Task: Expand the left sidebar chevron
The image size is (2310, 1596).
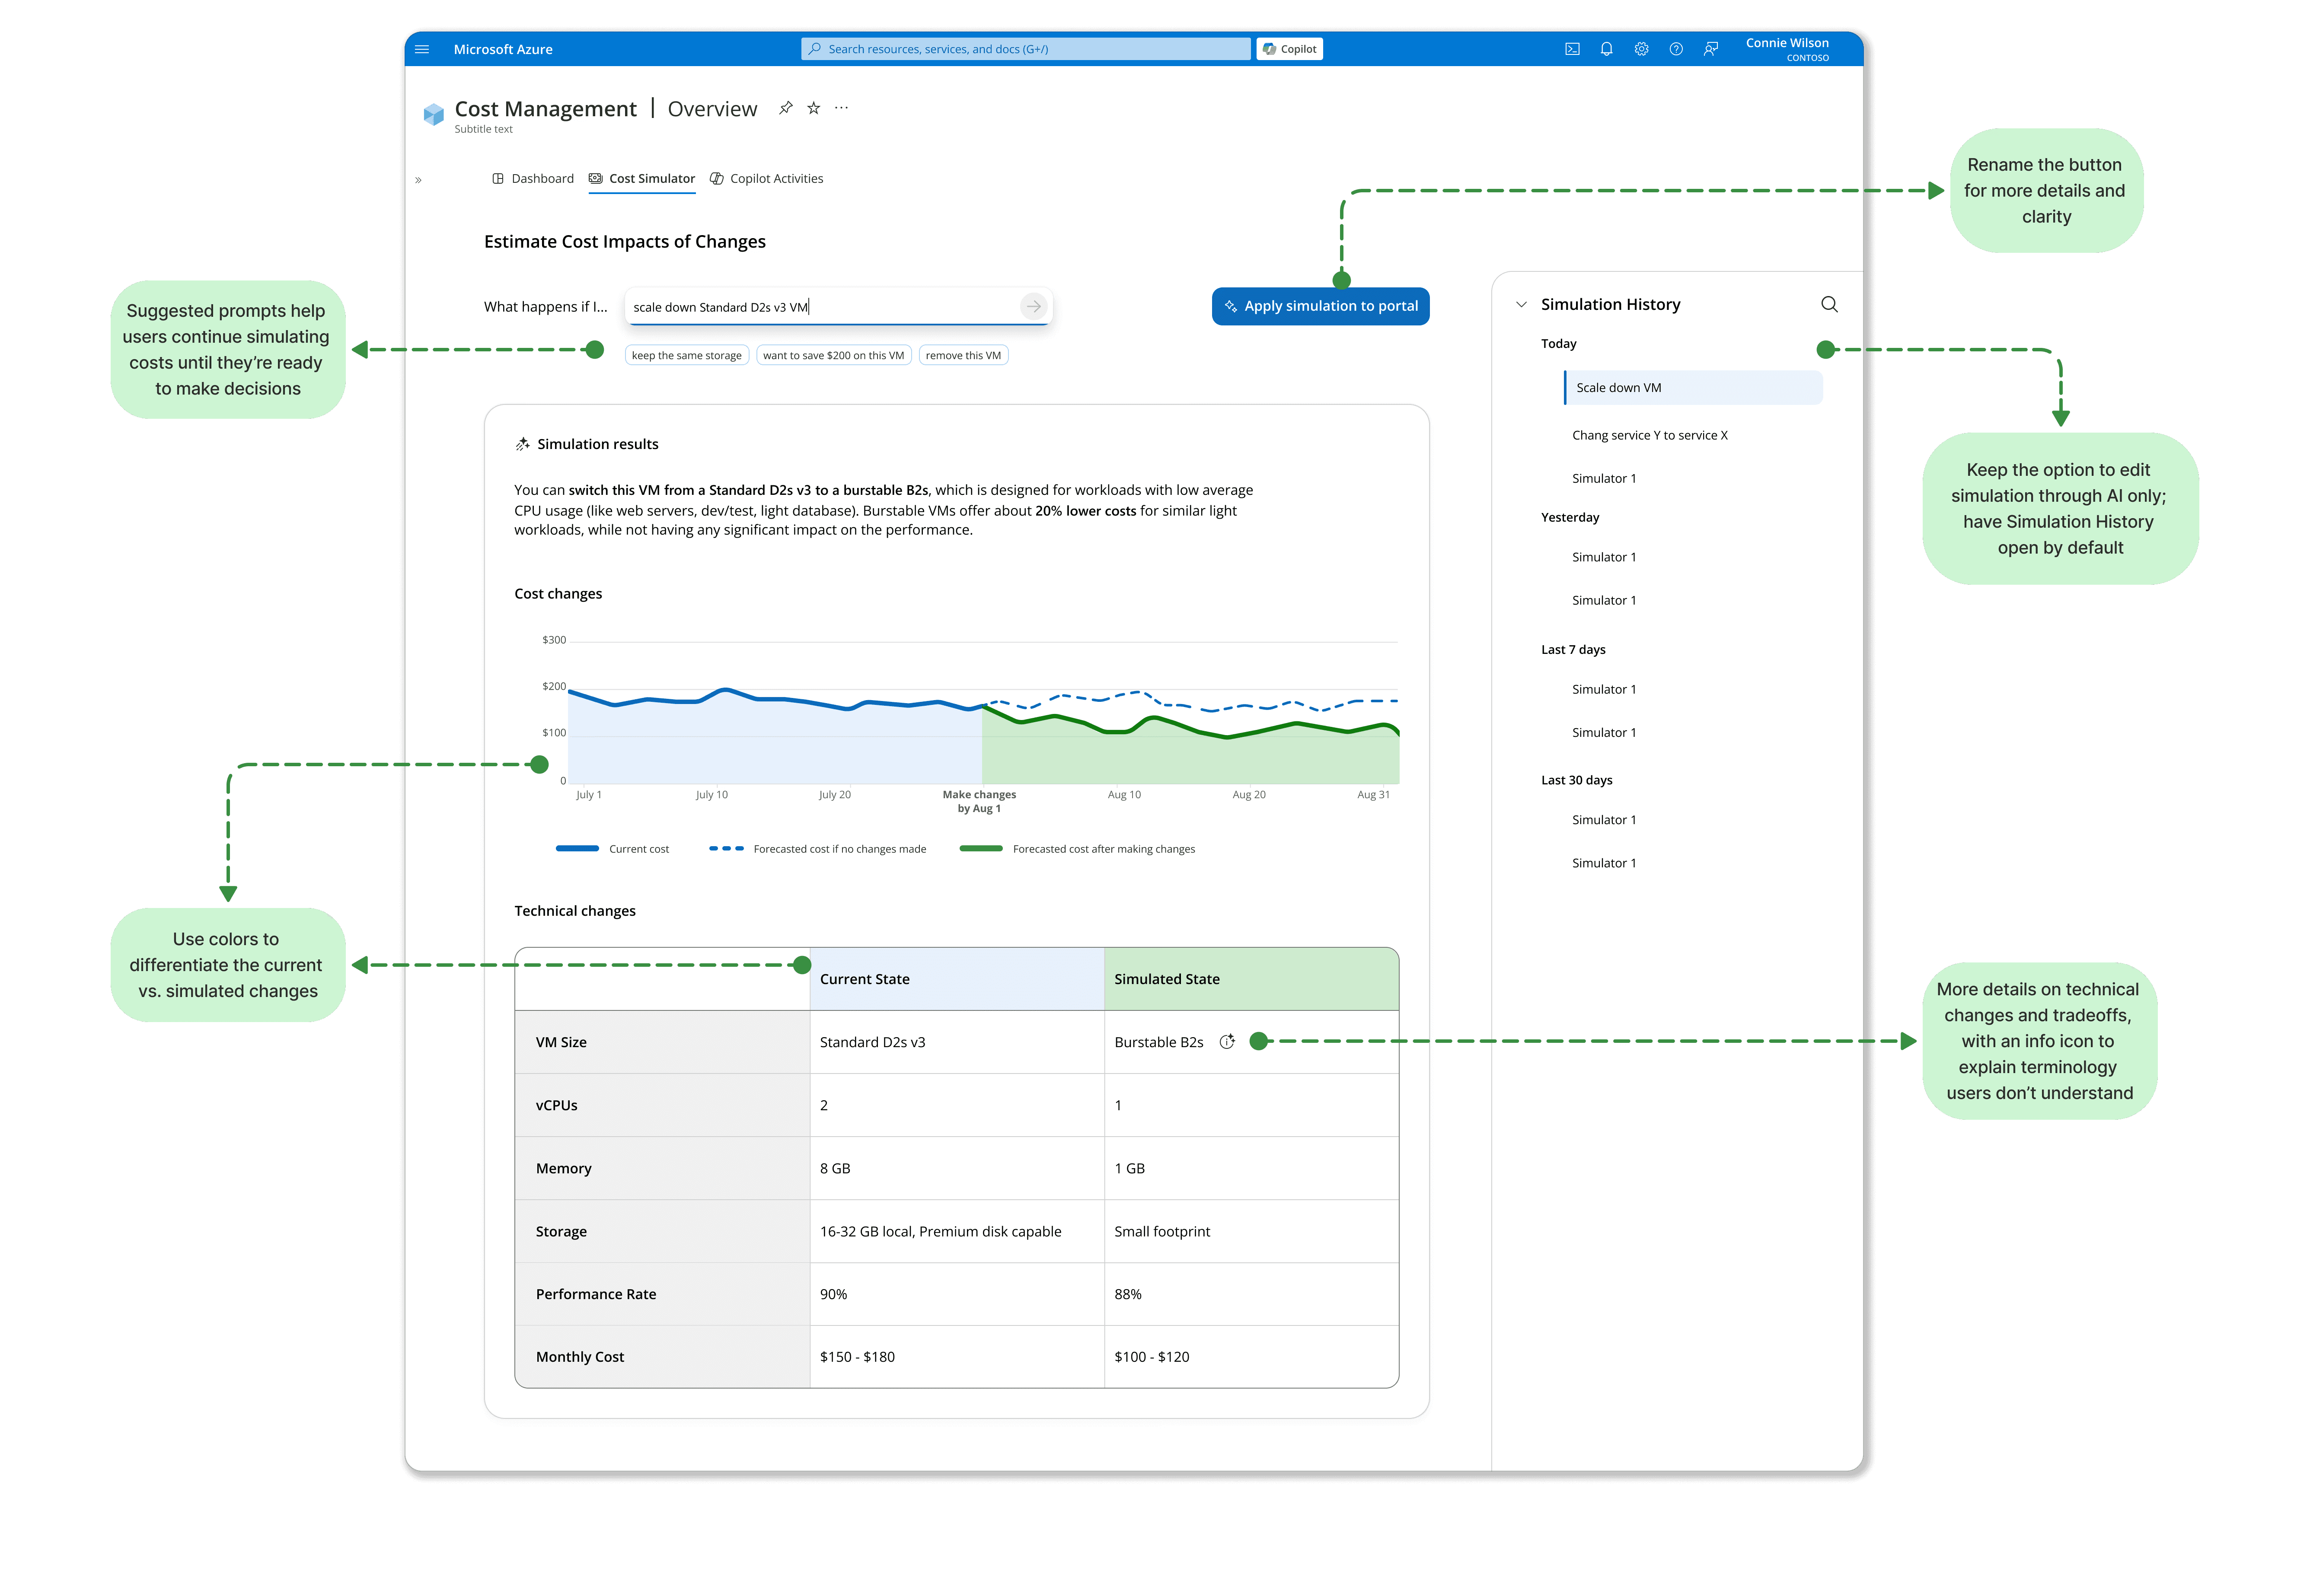Action: (418, 180)
